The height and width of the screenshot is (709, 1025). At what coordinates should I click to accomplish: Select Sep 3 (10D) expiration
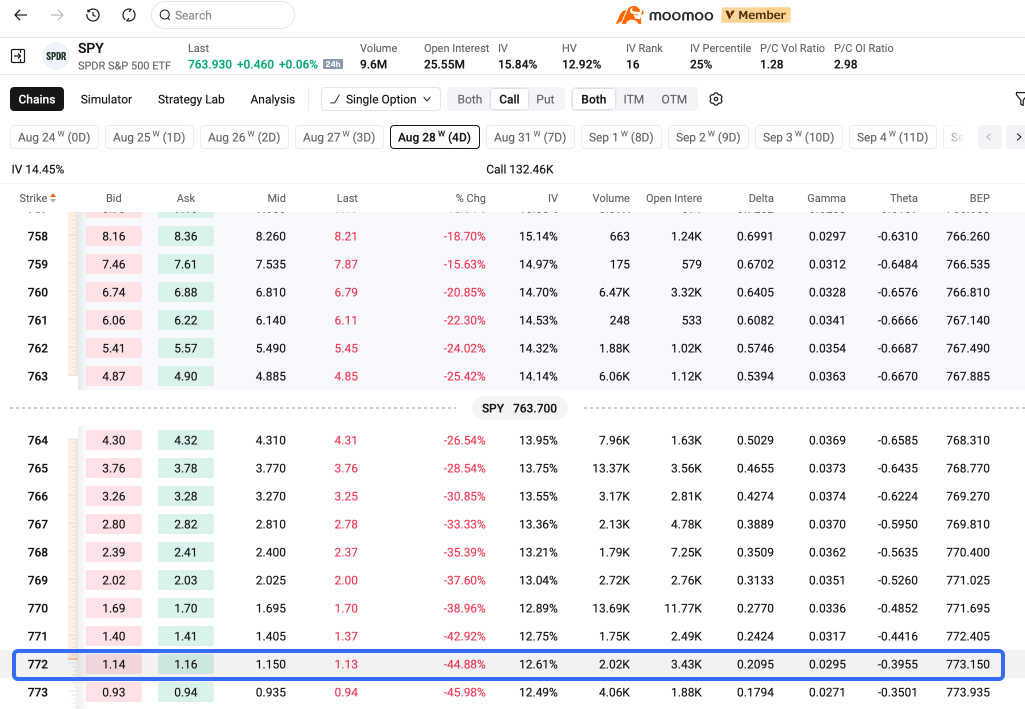coord(799,137)
